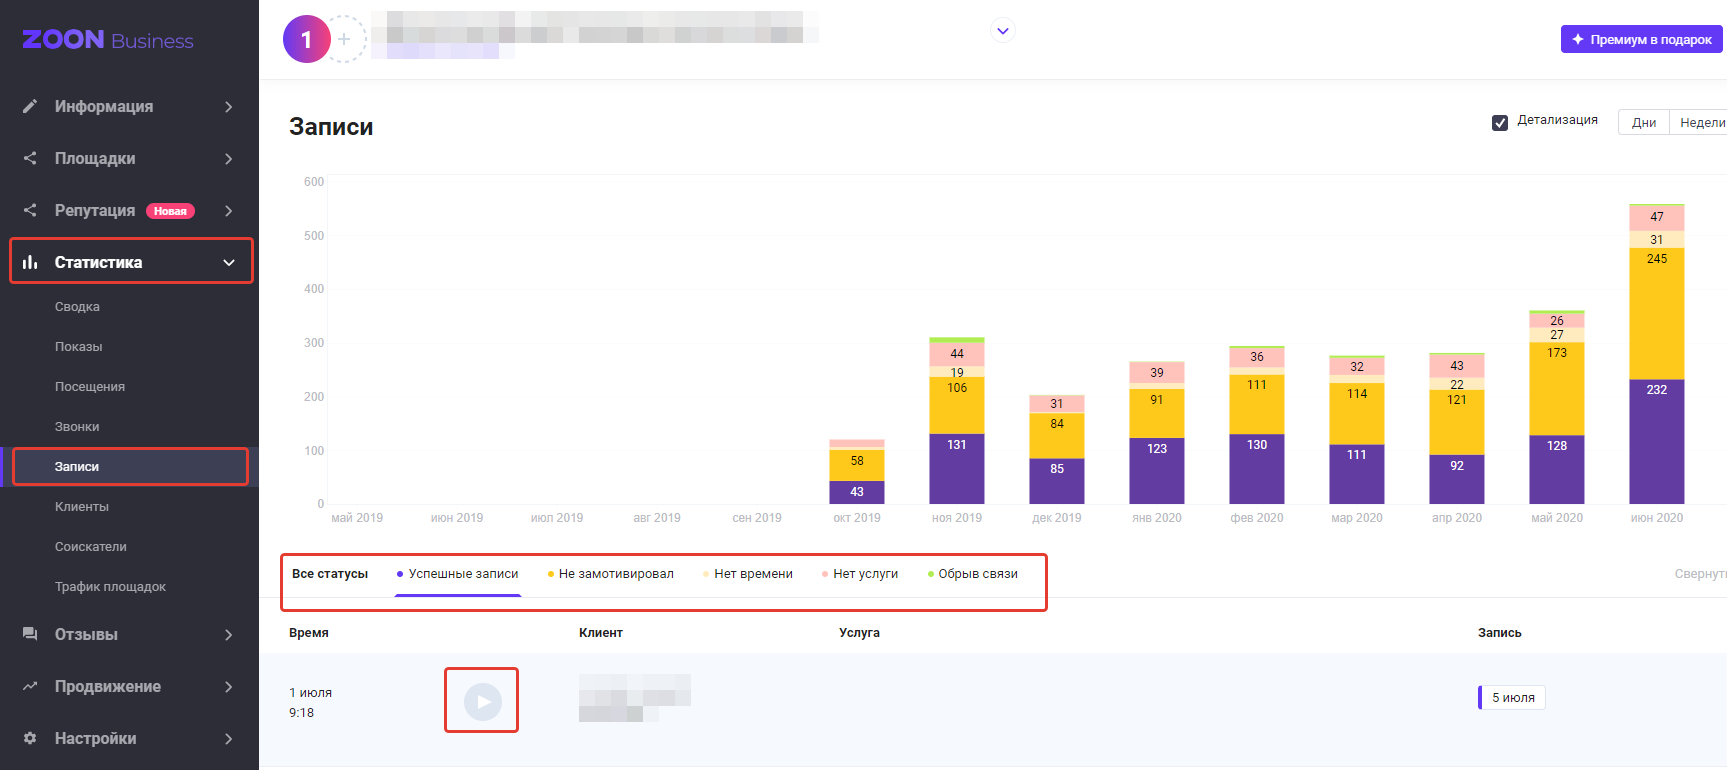
Task: Expand the Настройки menu chevron
Action: (x=229, y=738)
